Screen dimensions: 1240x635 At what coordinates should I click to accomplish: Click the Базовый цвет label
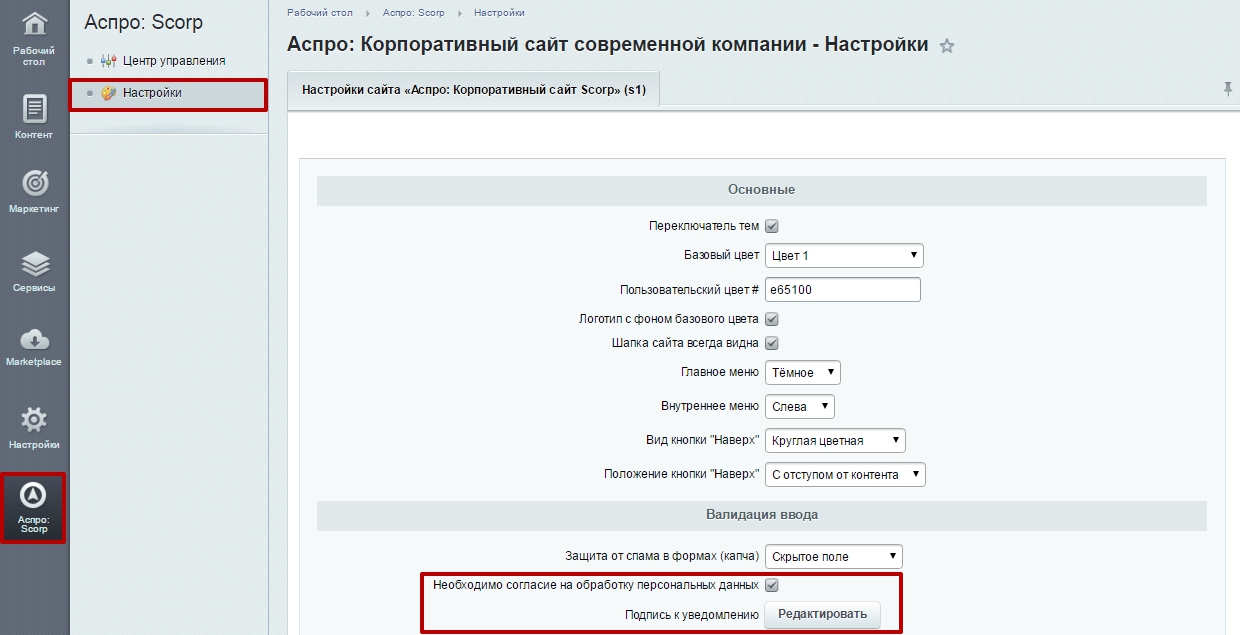[722, 255]
